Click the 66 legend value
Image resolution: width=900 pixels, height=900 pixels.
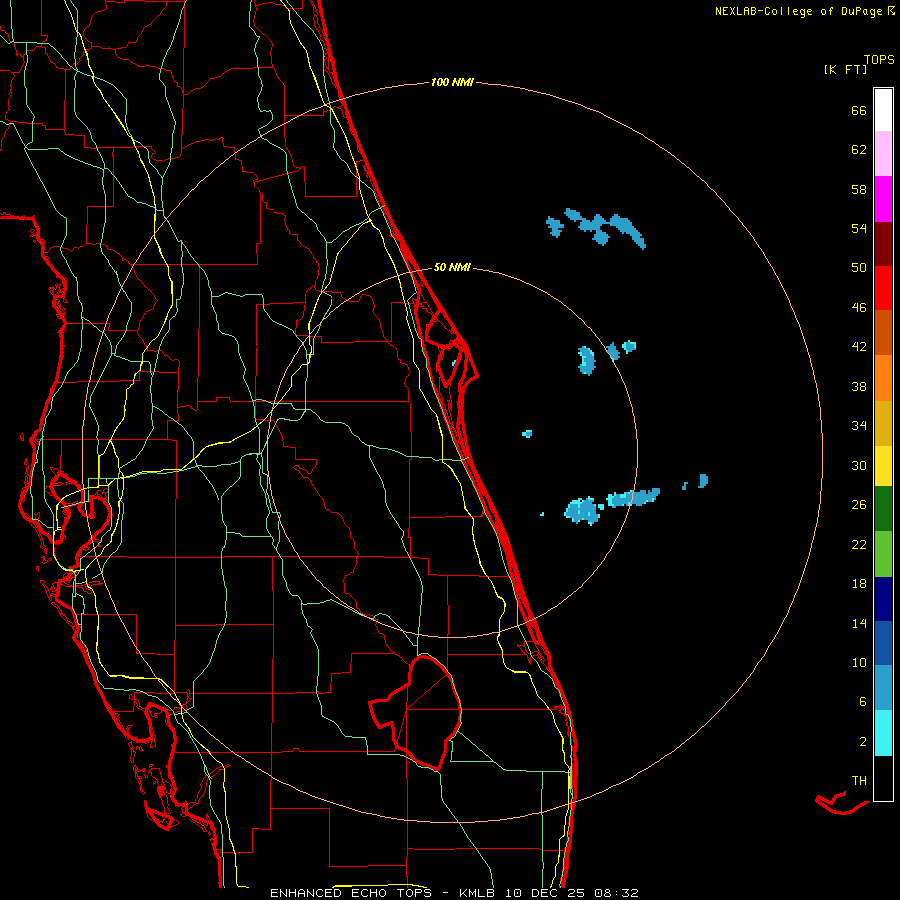coord(859,110)
